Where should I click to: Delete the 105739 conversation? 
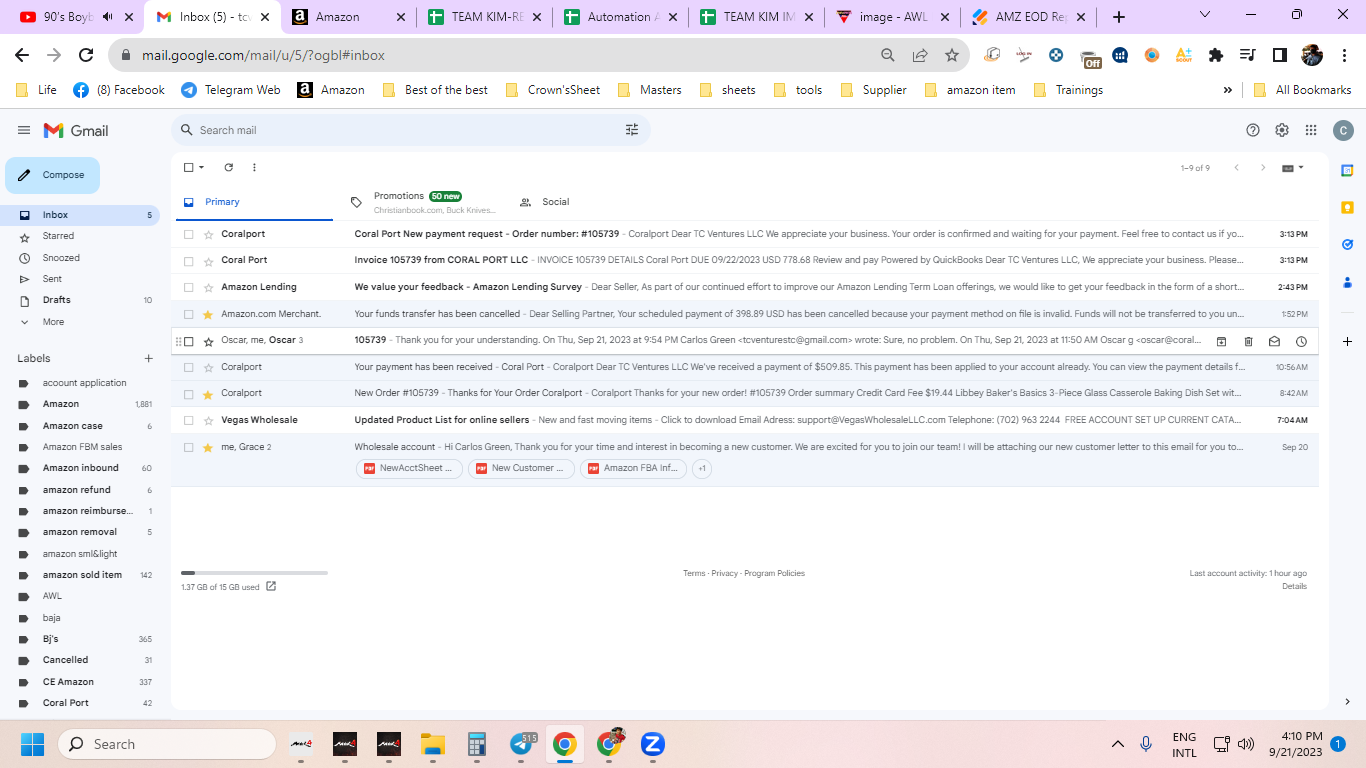1248,341
